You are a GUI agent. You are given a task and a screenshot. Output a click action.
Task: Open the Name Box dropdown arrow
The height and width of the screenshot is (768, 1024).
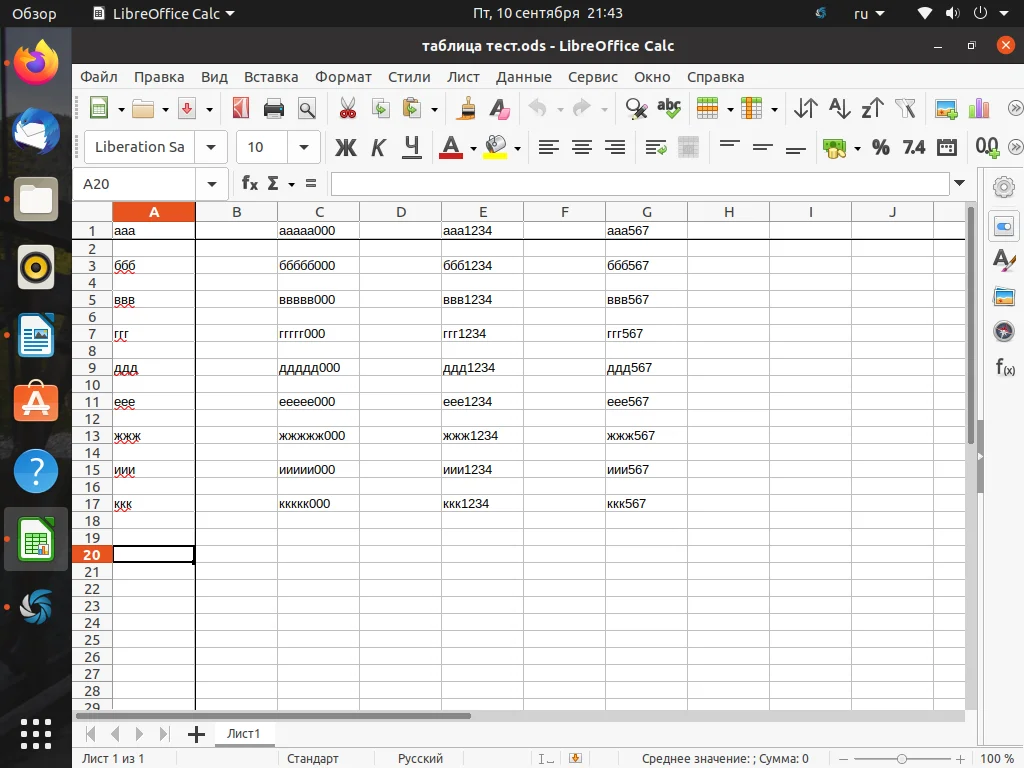[x=211, y=184]
